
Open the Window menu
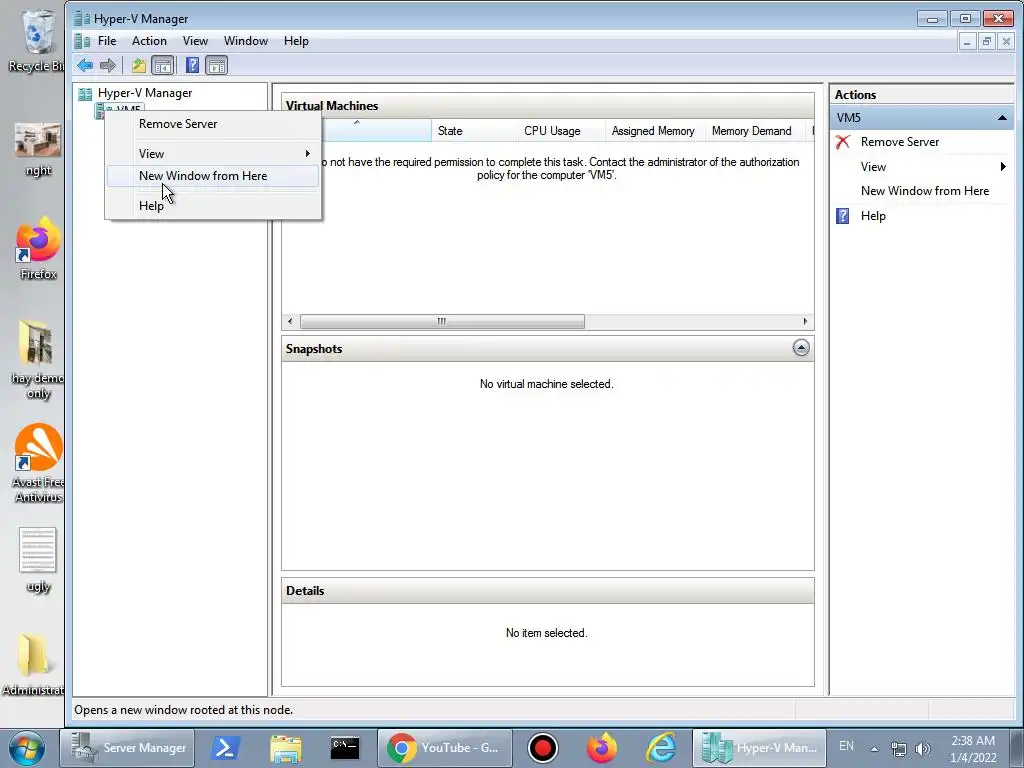click(246, 40)
